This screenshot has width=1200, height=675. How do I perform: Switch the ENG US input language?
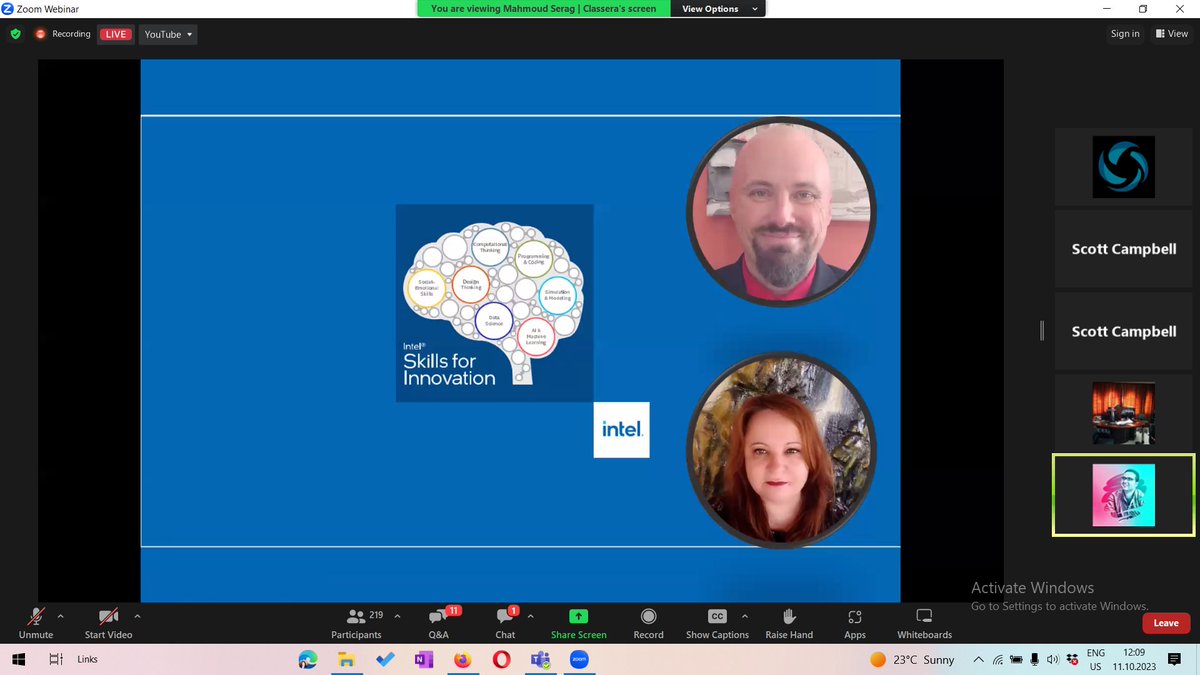tap(1096, 660)
